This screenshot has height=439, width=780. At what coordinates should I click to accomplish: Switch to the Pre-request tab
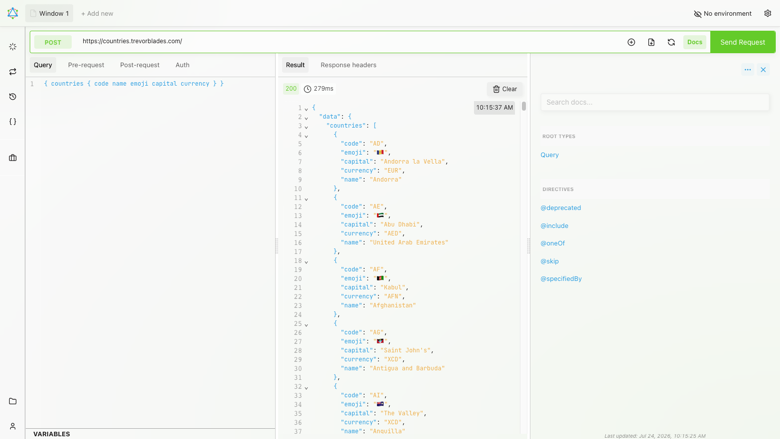(x=86, y=65)
